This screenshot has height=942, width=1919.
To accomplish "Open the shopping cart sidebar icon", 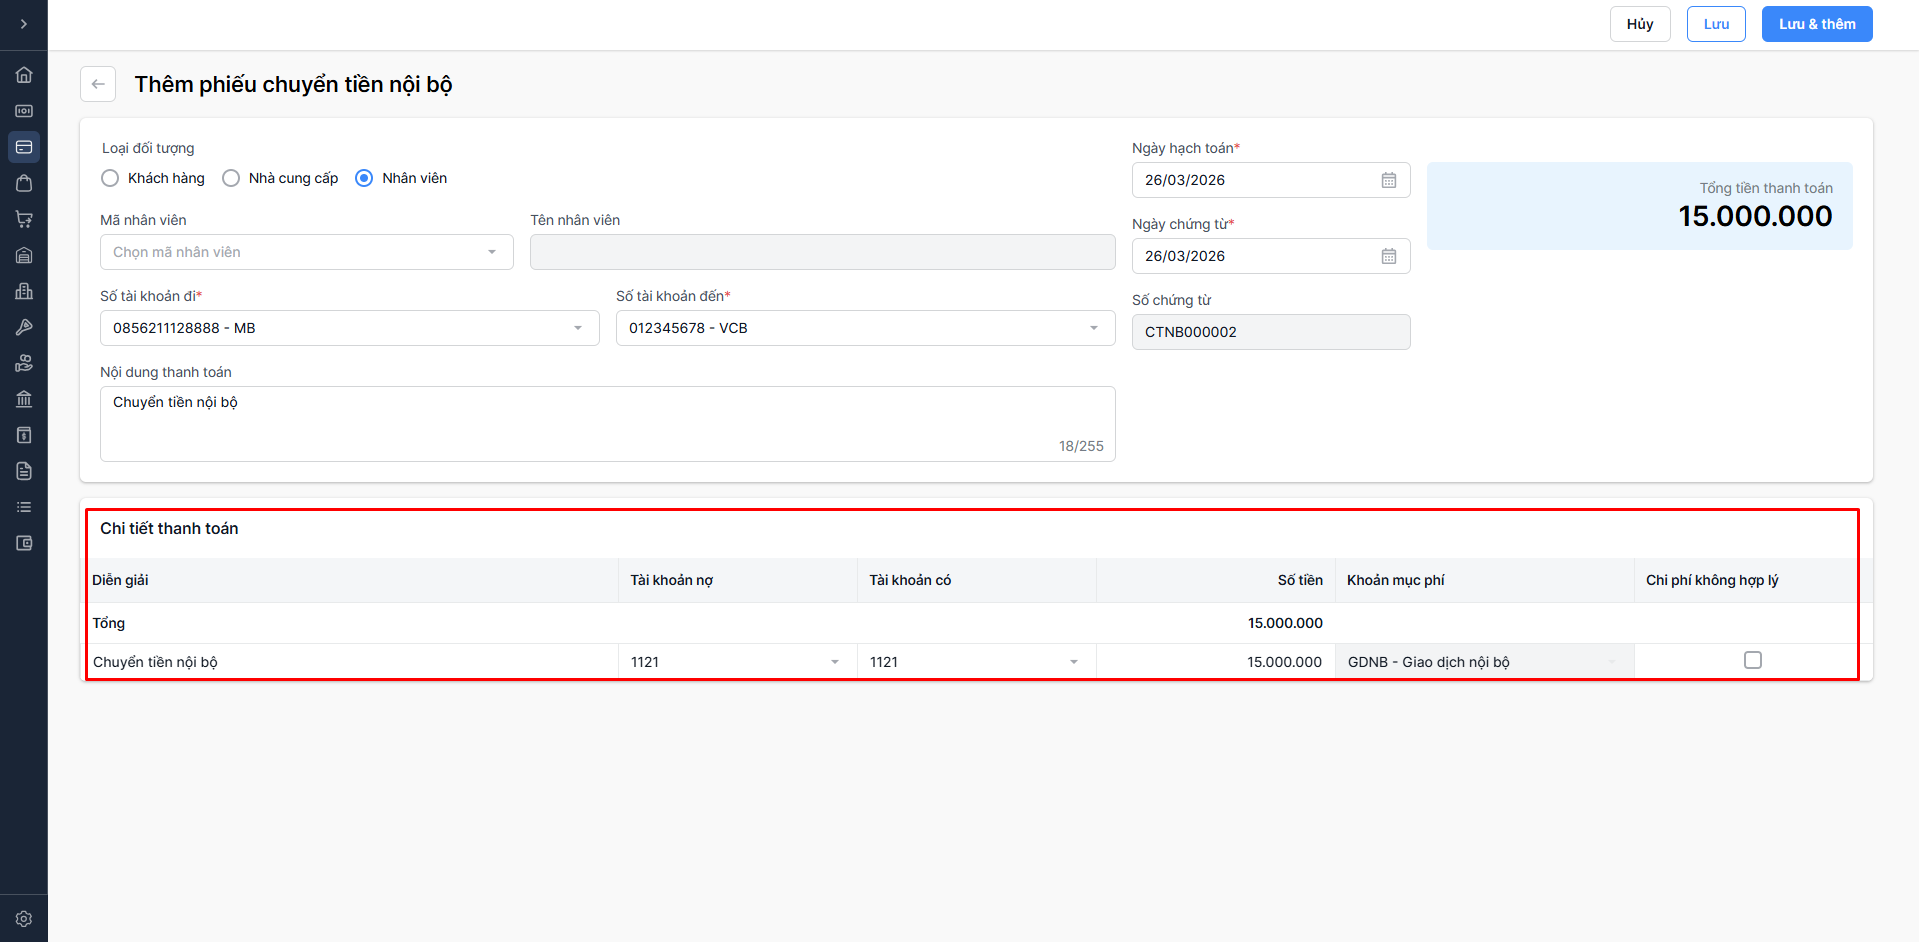I will click(24, 219).
